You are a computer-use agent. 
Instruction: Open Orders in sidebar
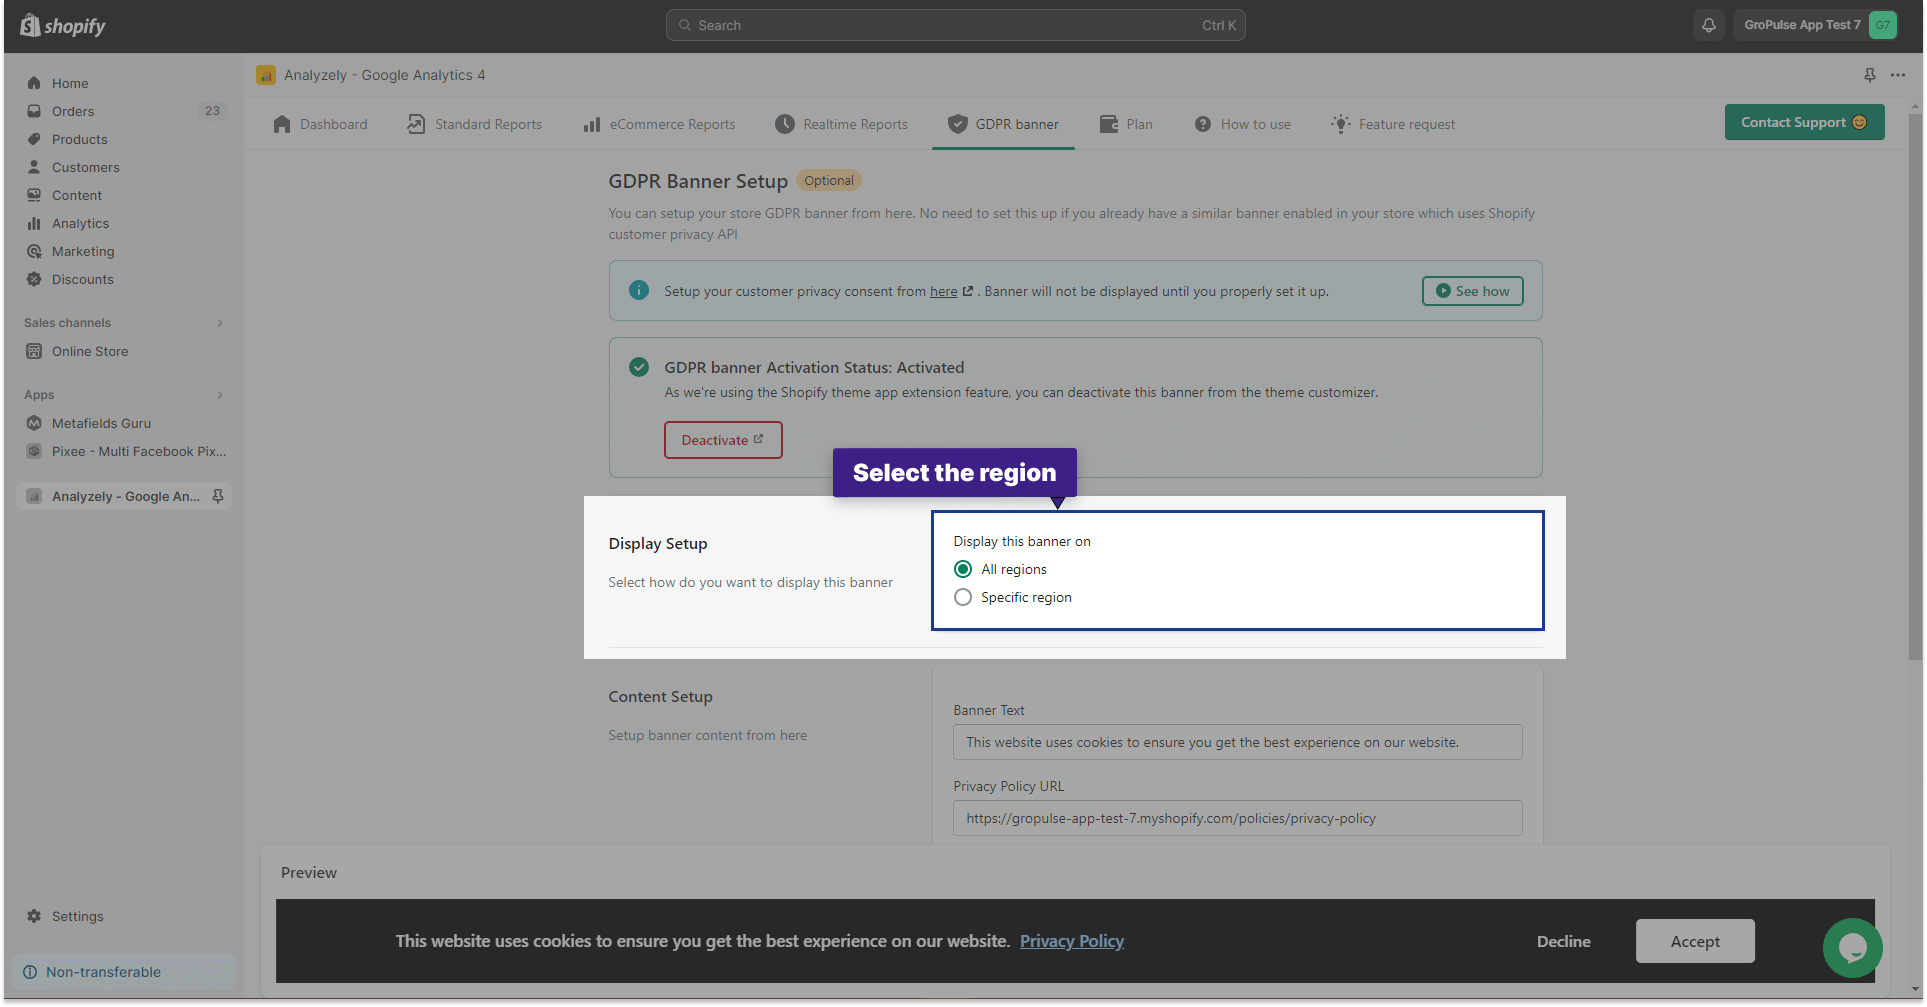[x=73, y=111]
